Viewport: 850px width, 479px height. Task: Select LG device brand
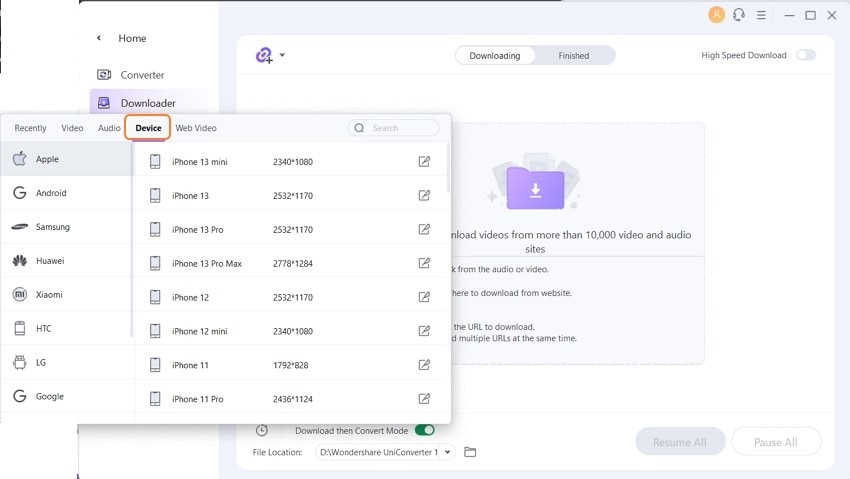pyautogui.click(x=66, y=362)
